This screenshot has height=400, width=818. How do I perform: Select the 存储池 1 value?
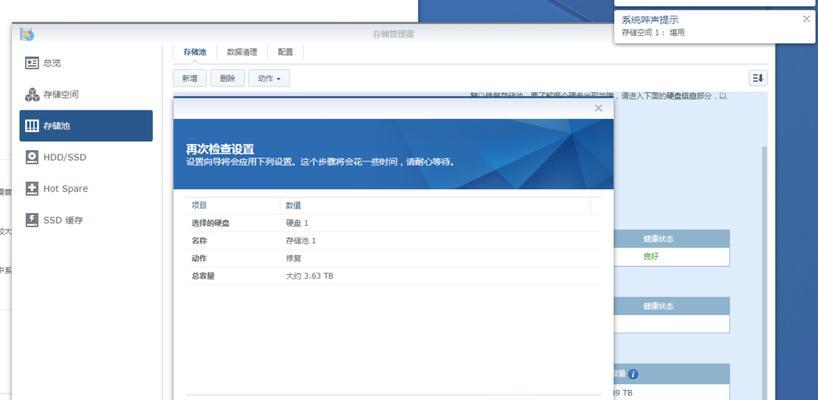click(x=300, y=241)
